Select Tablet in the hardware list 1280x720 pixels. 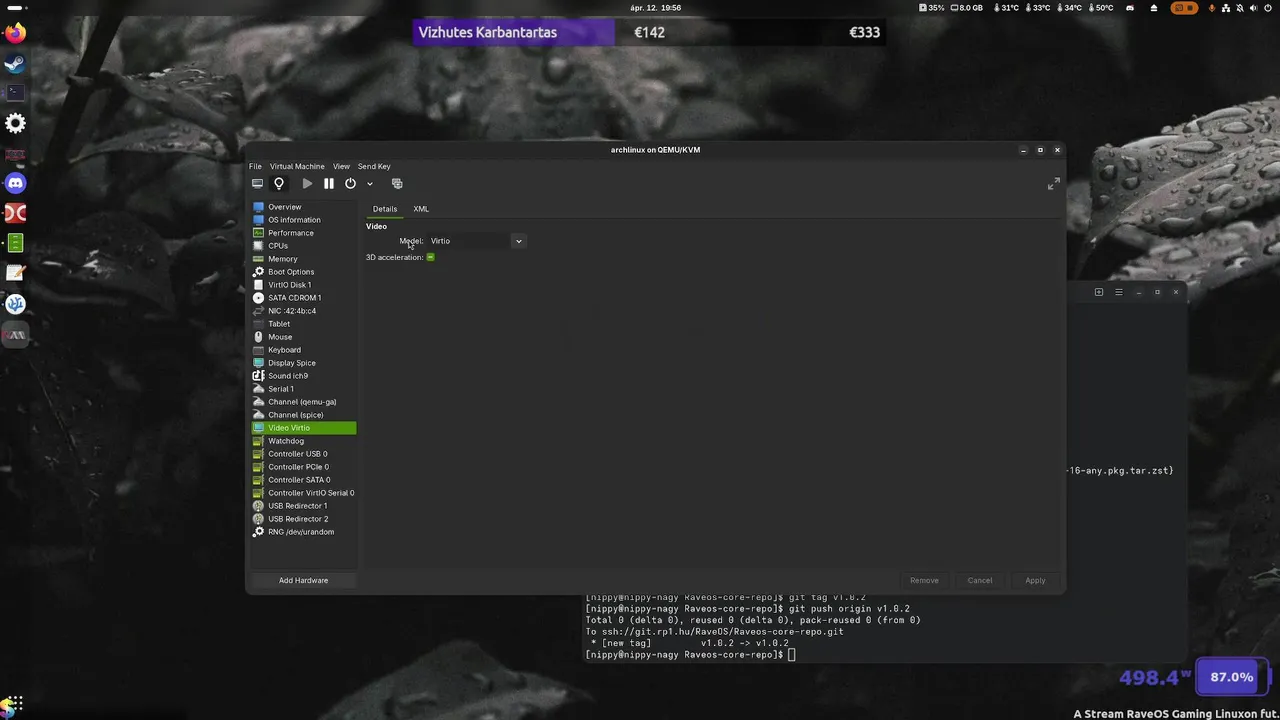(303, 324)
